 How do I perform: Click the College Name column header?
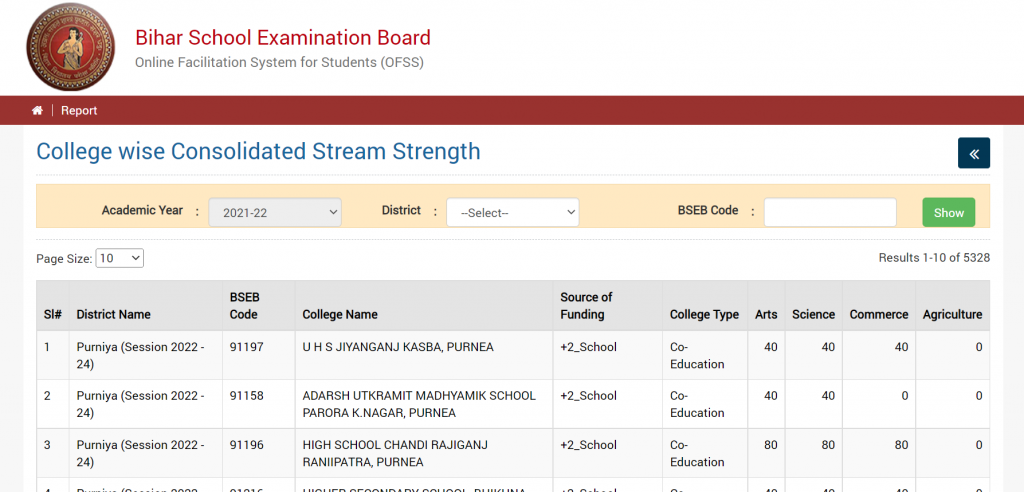click(340, 314)
